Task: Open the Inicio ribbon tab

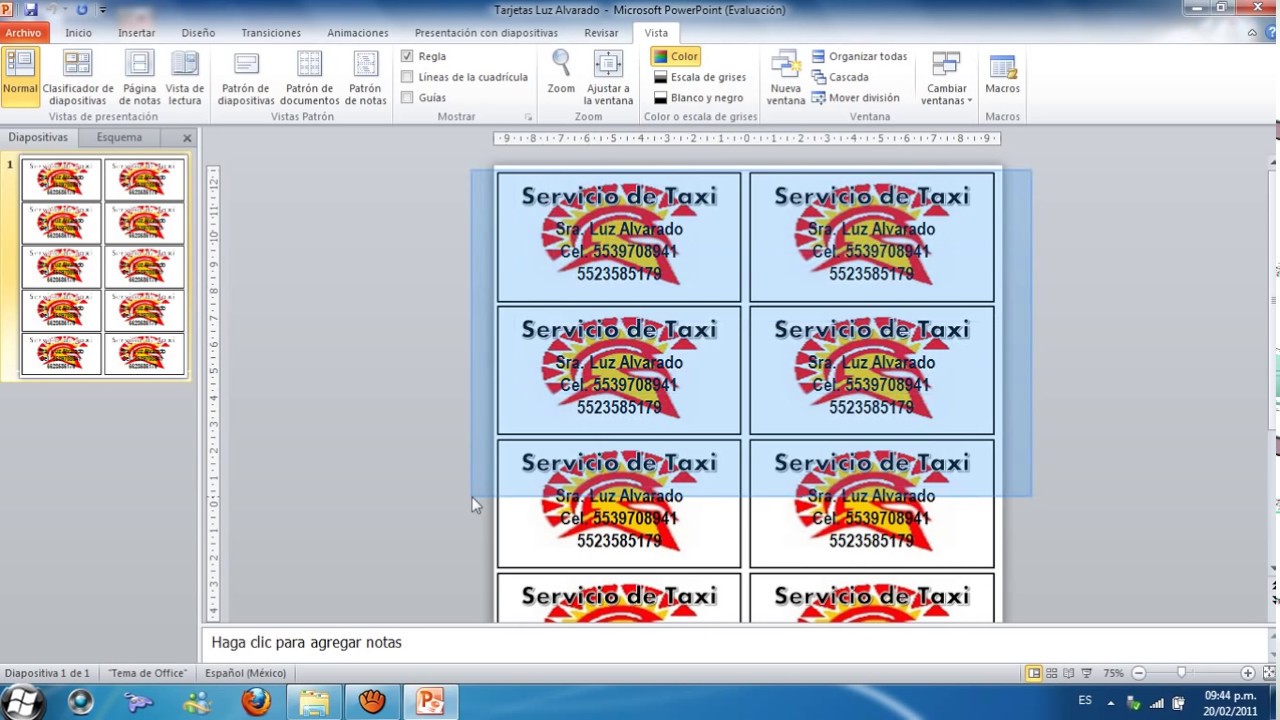Action: [78, 33]
